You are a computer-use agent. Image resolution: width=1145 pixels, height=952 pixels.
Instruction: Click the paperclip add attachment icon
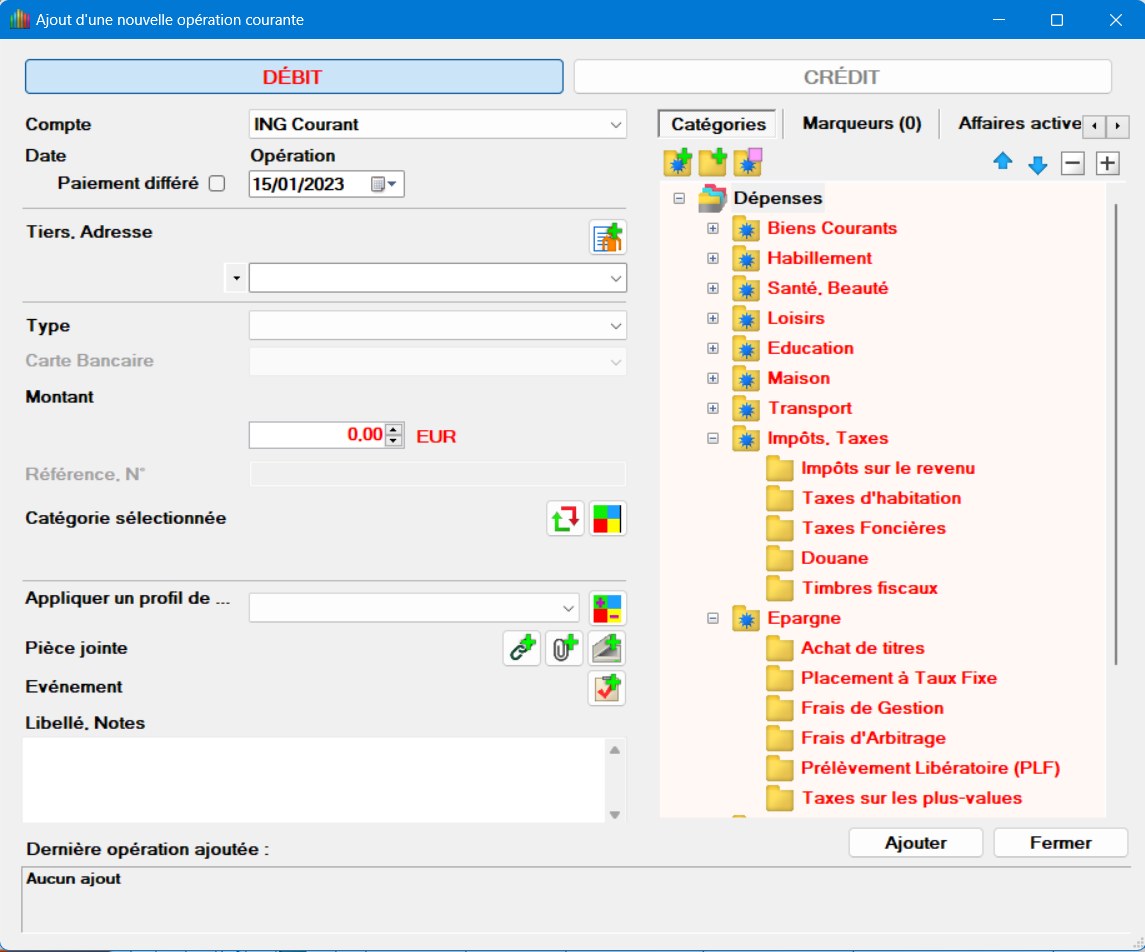coord(564,648)
